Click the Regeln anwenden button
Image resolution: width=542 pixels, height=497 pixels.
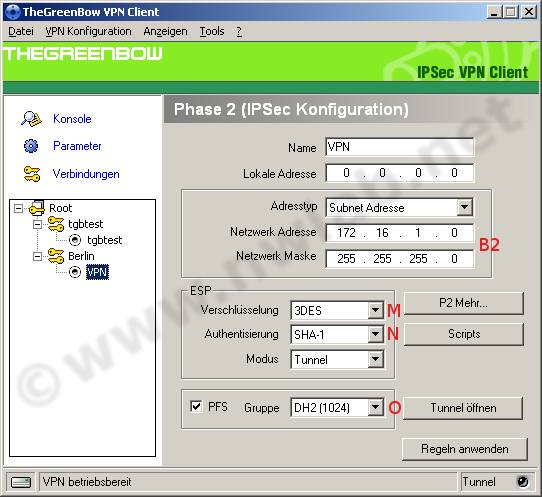tap(465, 449)
